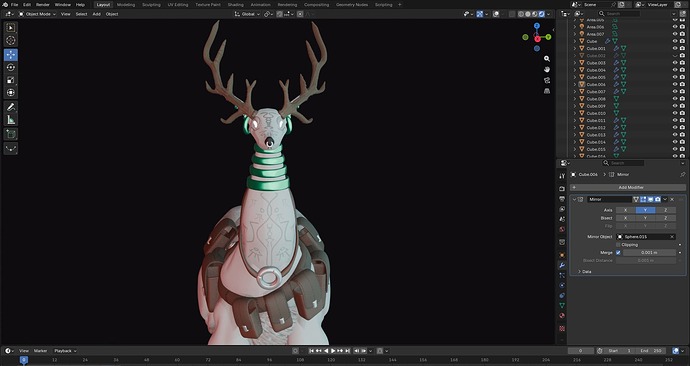Jump to the animation start frame
Screen dimensions: 690x366
[x=312, y=351]
